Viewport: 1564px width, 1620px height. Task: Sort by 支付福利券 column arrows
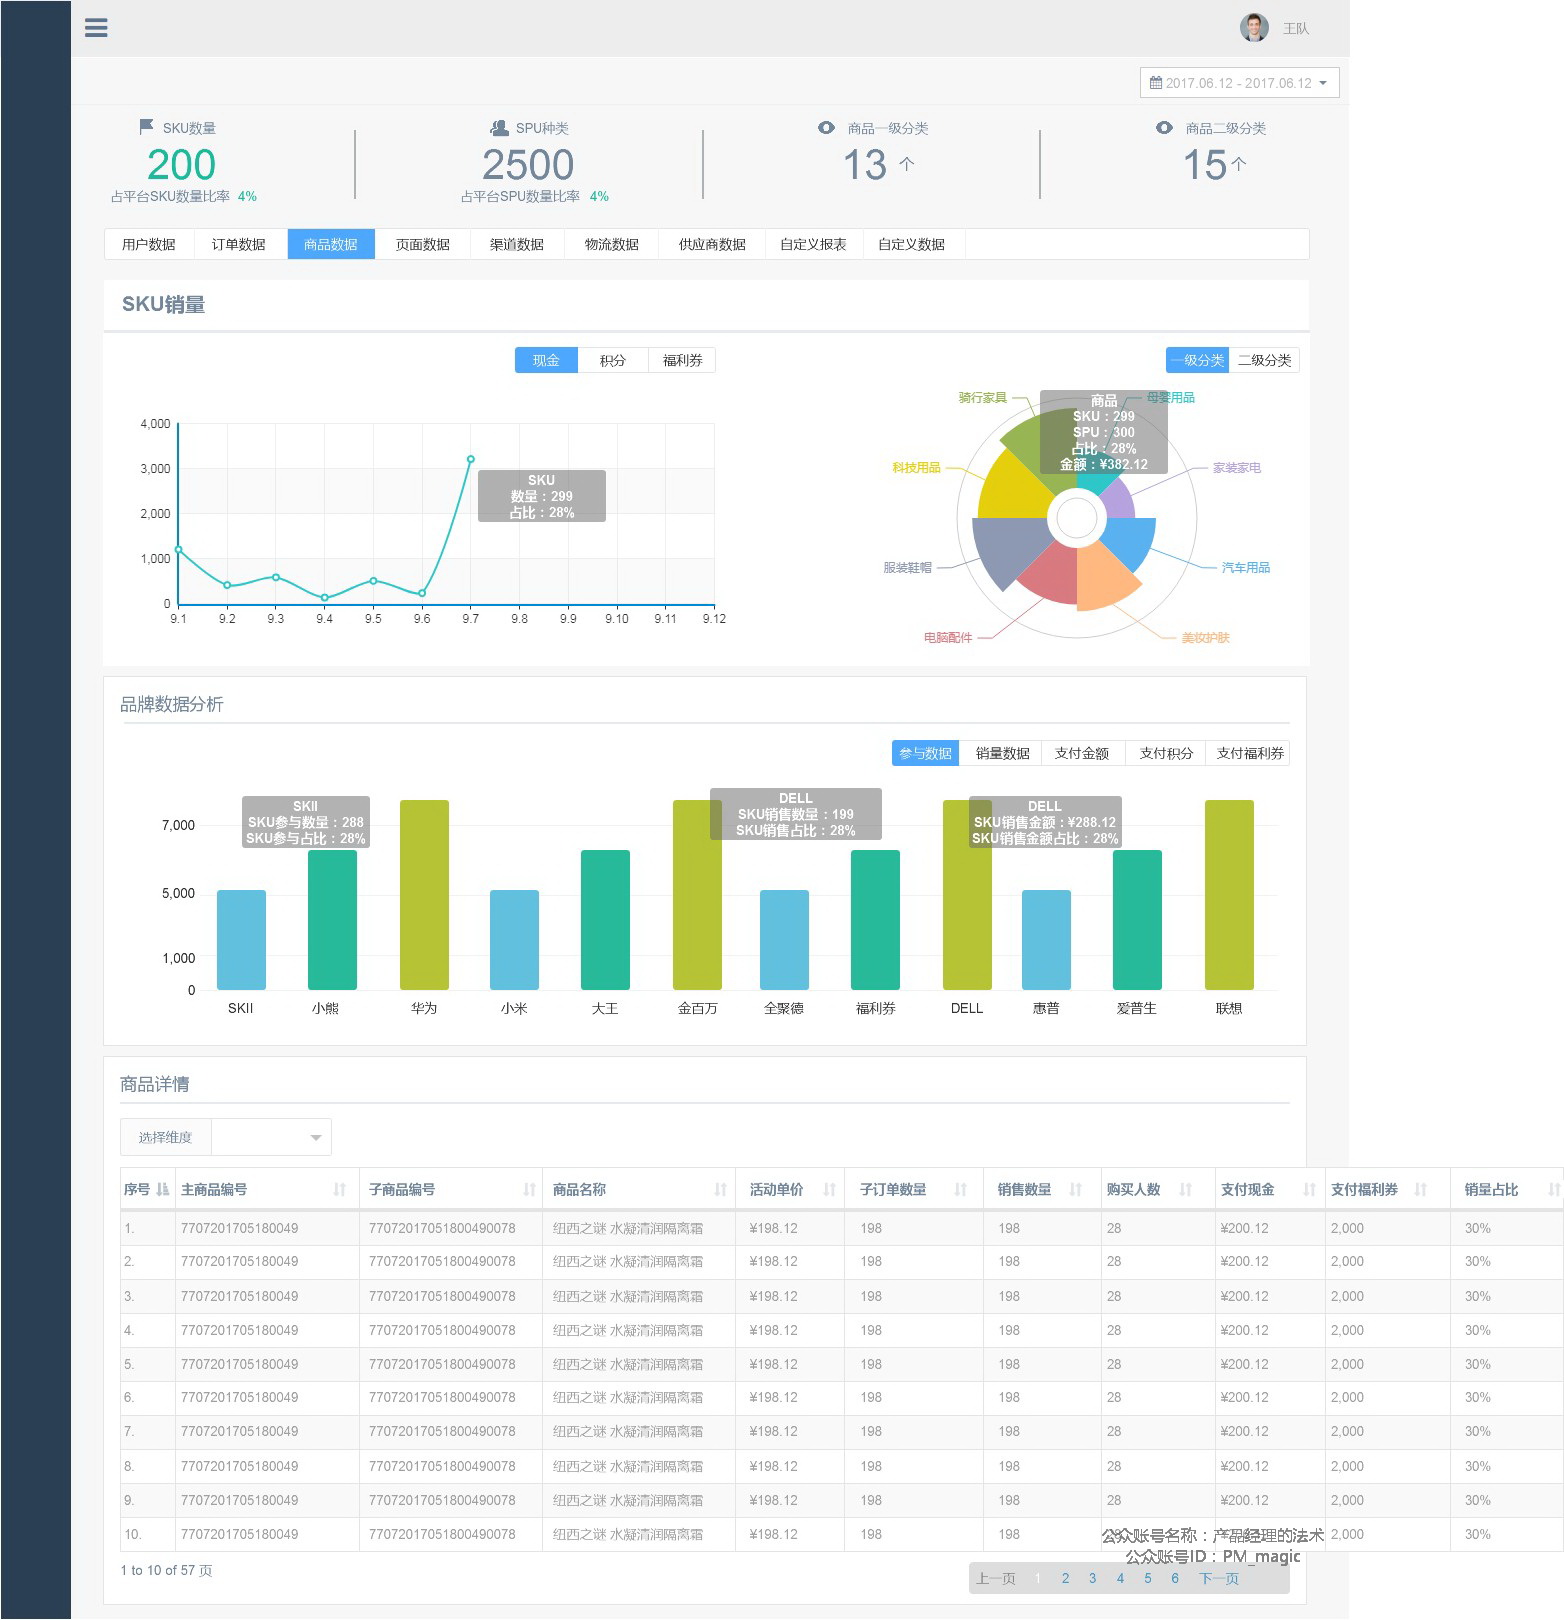(1421, 1189)
